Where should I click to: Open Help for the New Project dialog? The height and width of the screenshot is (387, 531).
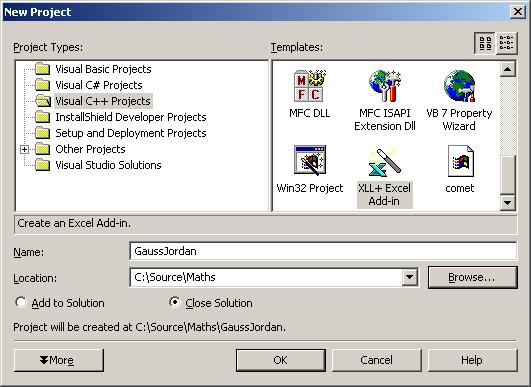coord(473,360)
